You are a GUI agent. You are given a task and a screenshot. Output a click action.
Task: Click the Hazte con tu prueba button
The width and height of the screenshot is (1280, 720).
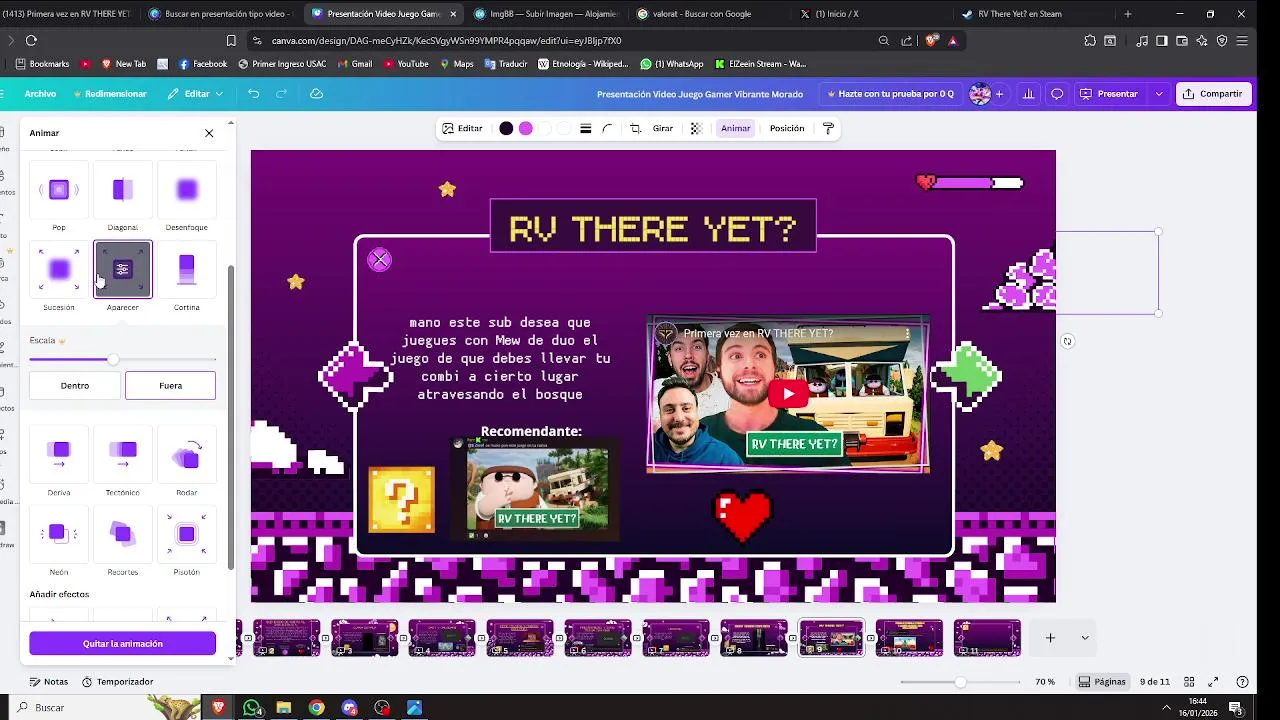tap(890, 94)
